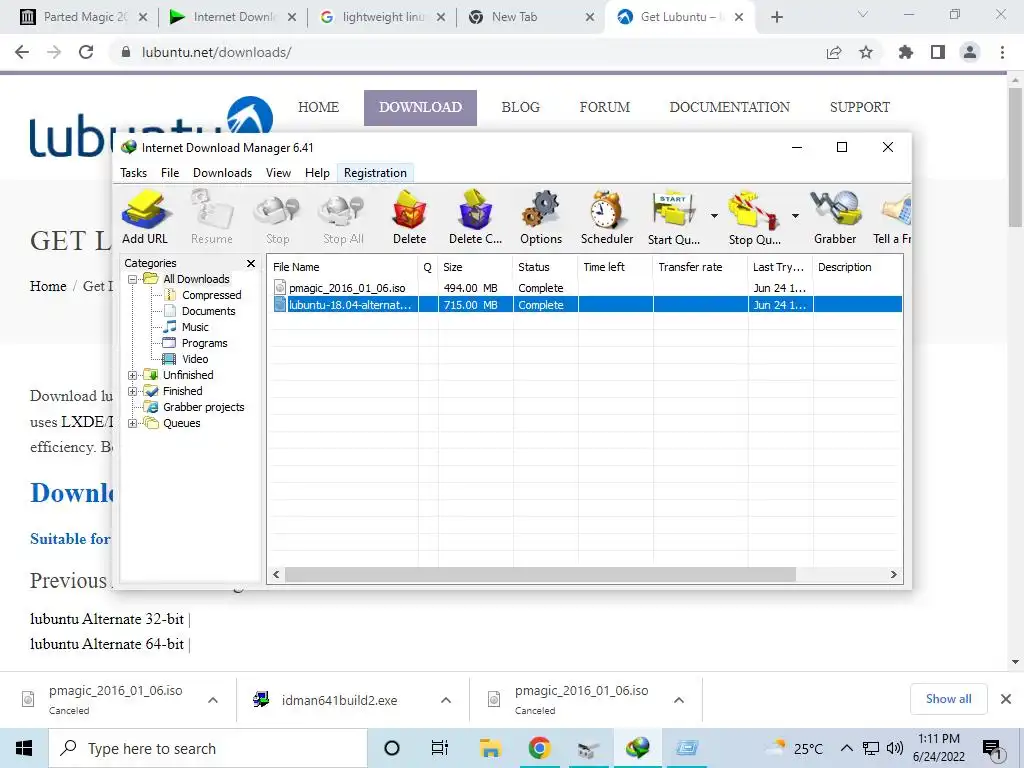Go back in browser history
Image resolution: width=1024 pixels, height=768 pixels.
point(22,52)
